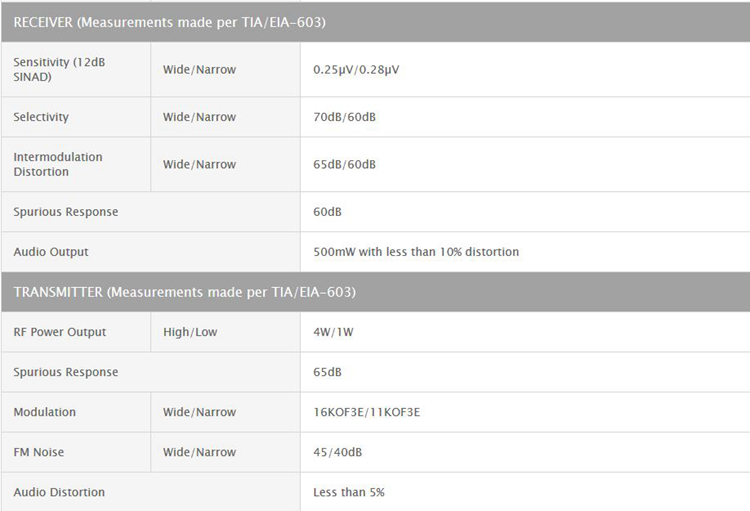Click the 60dB spurious response value

tap(327, 212)
